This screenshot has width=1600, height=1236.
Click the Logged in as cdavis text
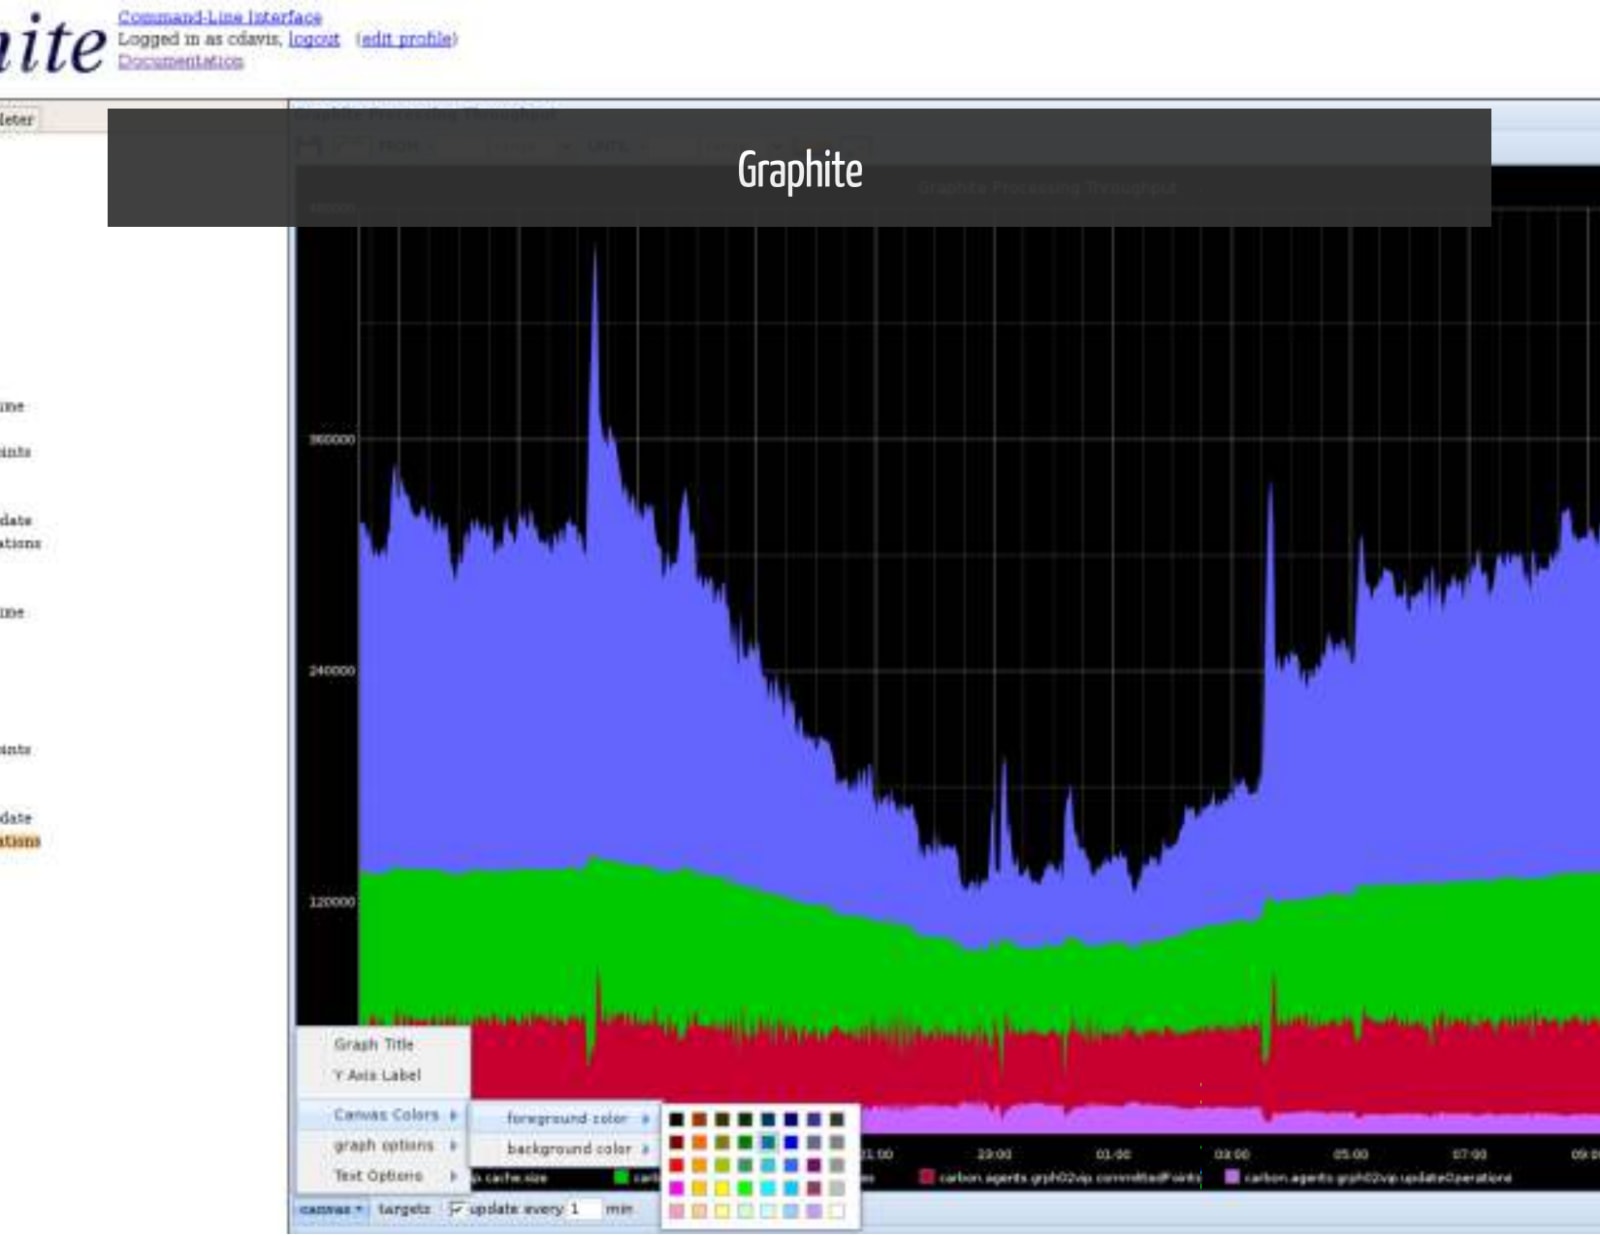pyautogui.click(x=200, y=39)
